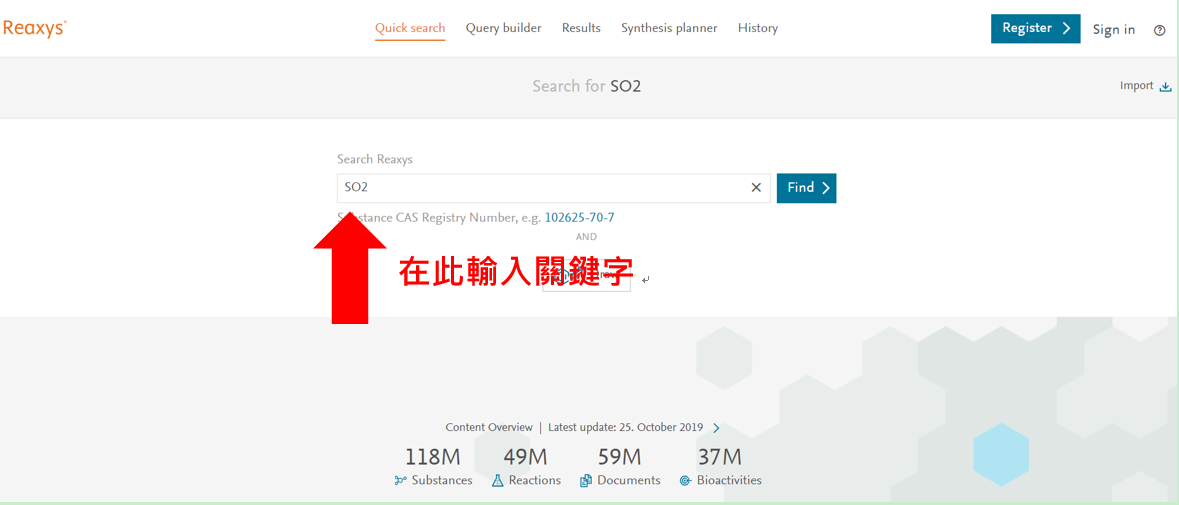Go to the Results tab
Viewport: 1179px width, 505px height.
click(581, 29)
